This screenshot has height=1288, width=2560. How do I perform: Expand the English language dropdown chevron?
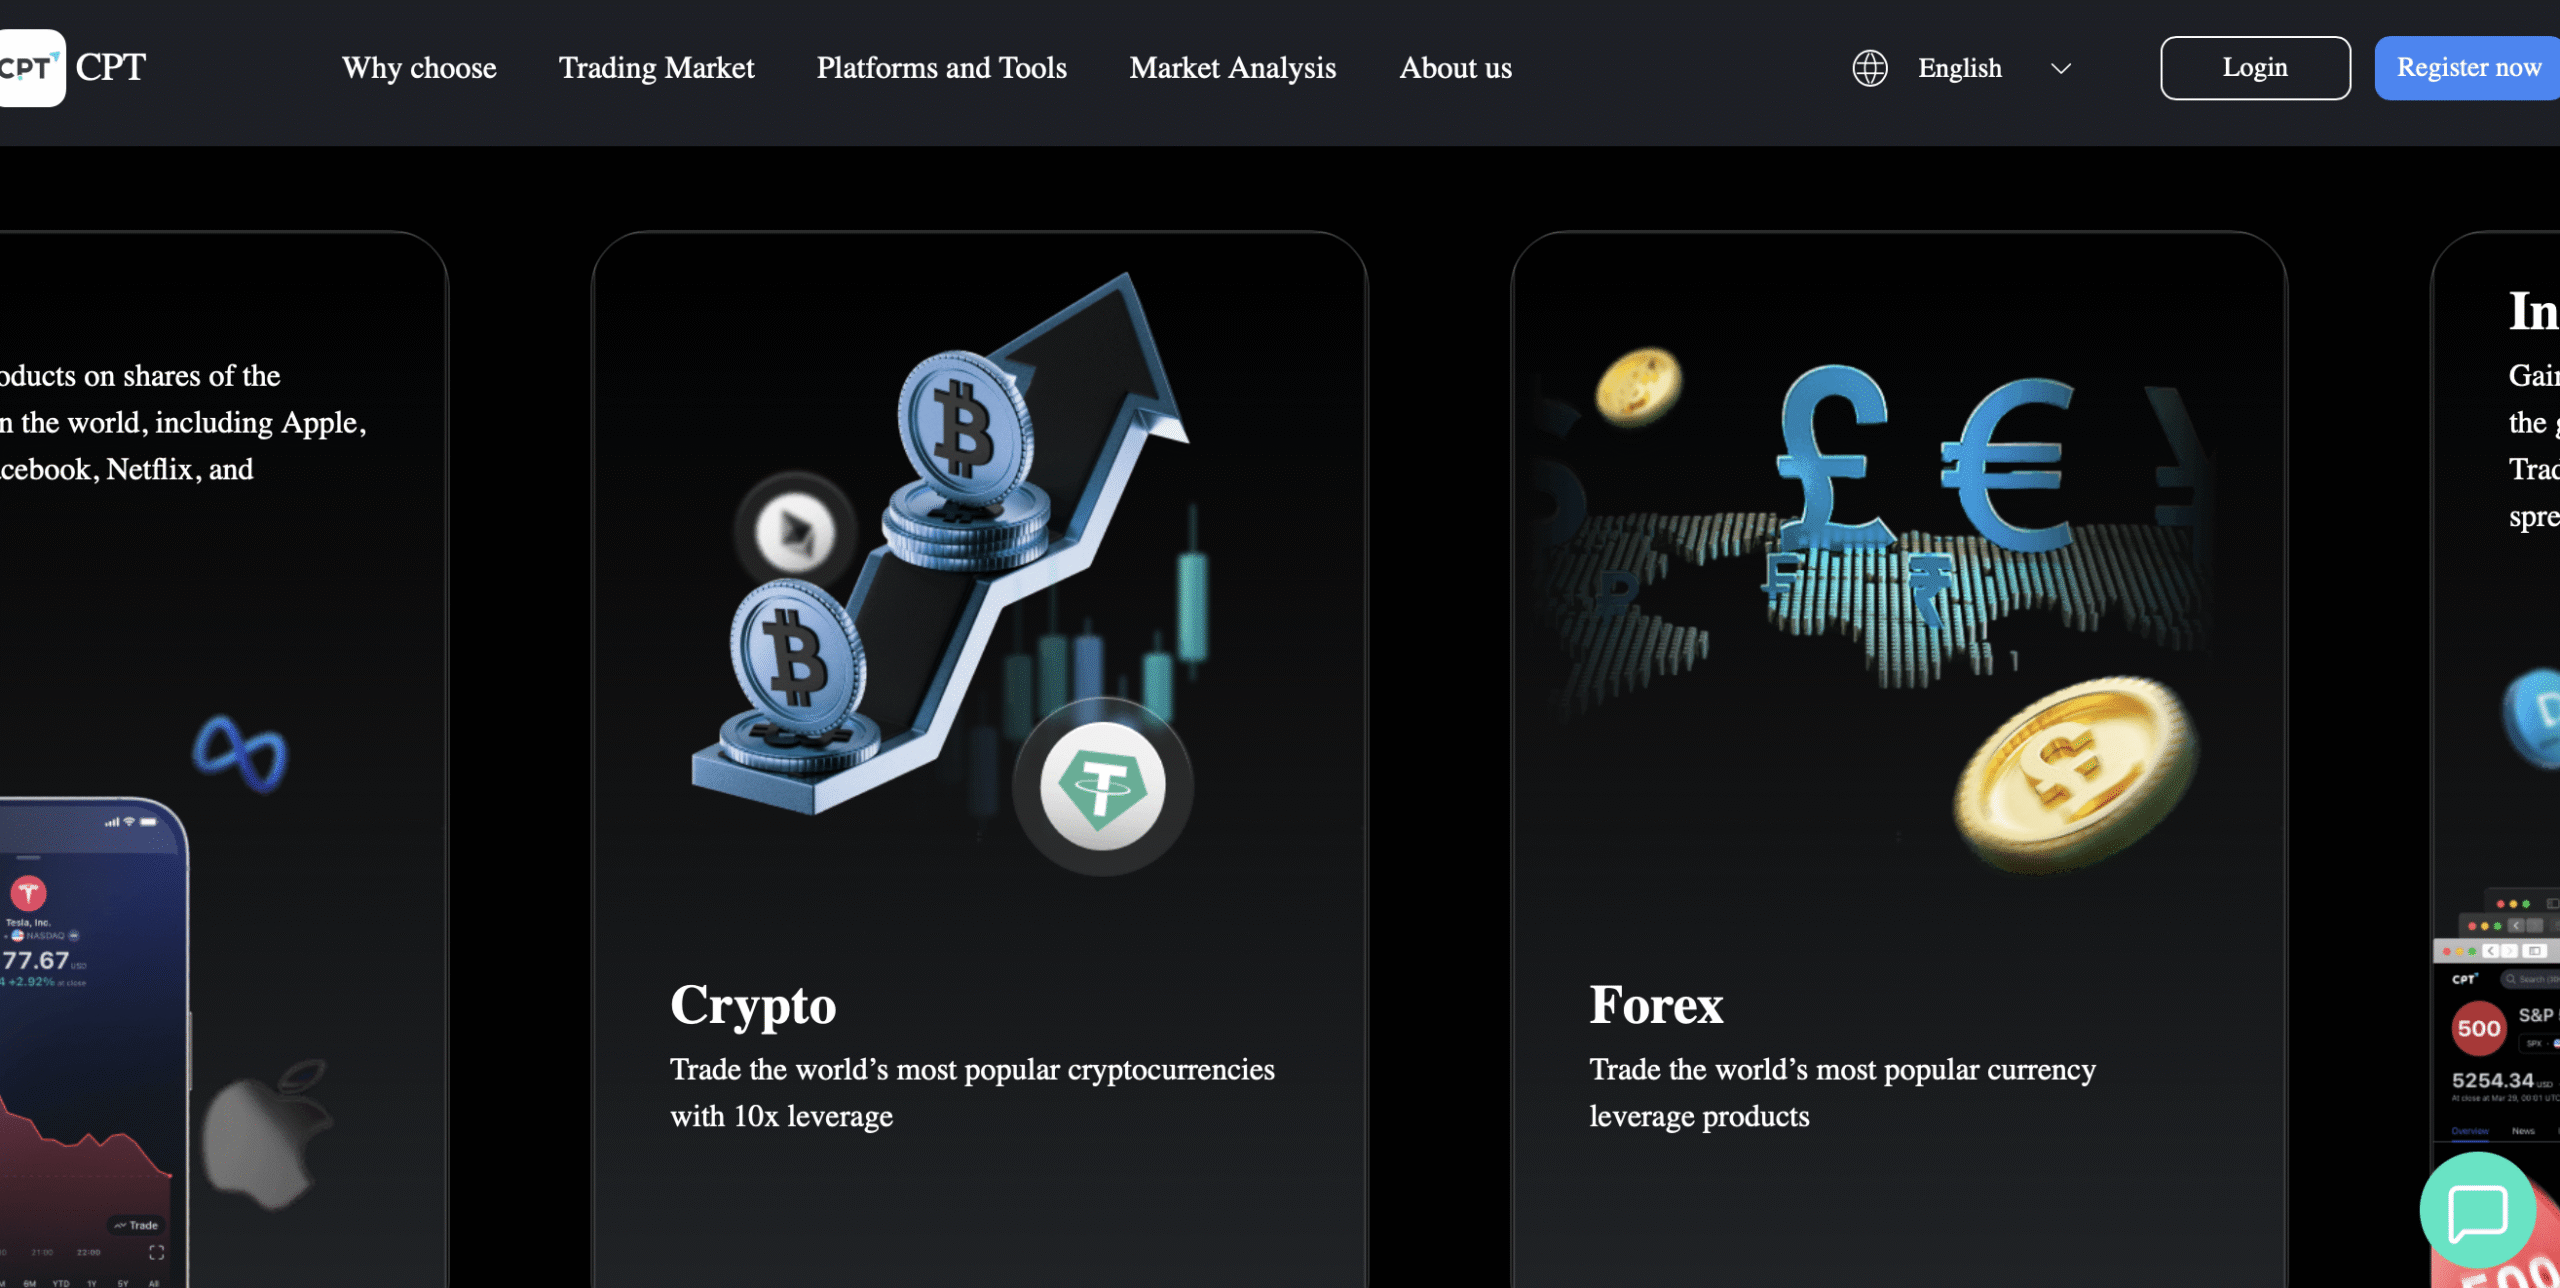(2060, 68)
